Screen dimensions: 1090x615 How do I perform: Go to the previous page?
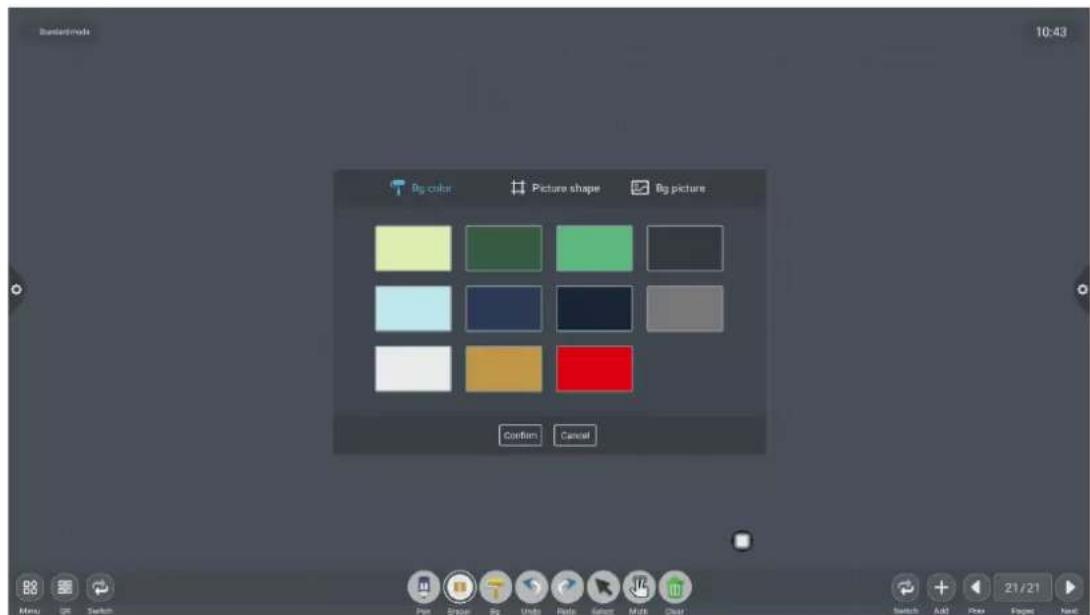click(x=977, y=588)
